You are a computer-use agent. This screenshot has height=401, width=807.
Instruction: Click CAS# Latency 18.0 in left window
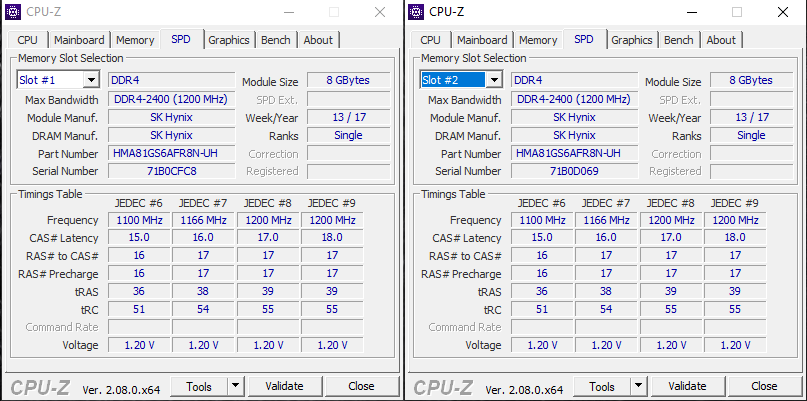click(x=332, y=237)
